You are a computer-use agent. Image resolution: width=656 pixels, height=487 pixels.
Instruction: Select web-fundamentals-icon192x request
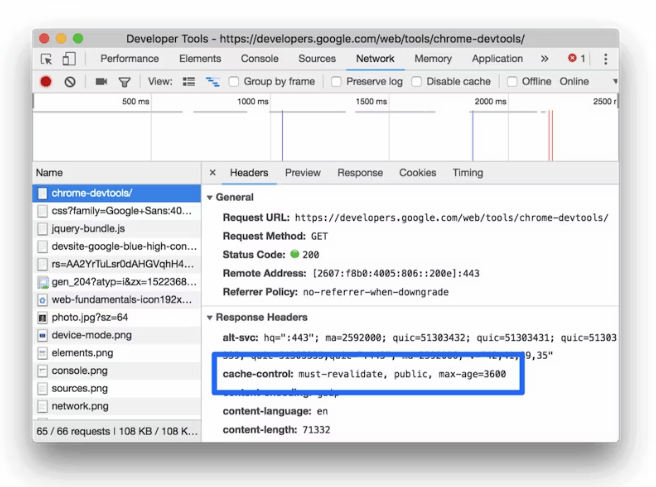pyautogui.click(x=117, y=300)
